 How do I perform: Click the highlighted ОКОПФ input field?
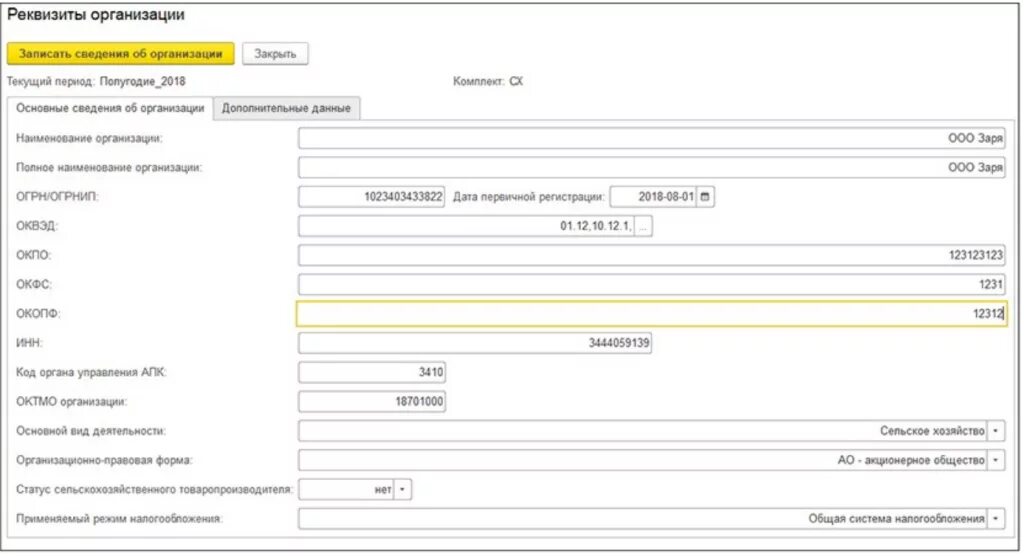click(651, 314)
